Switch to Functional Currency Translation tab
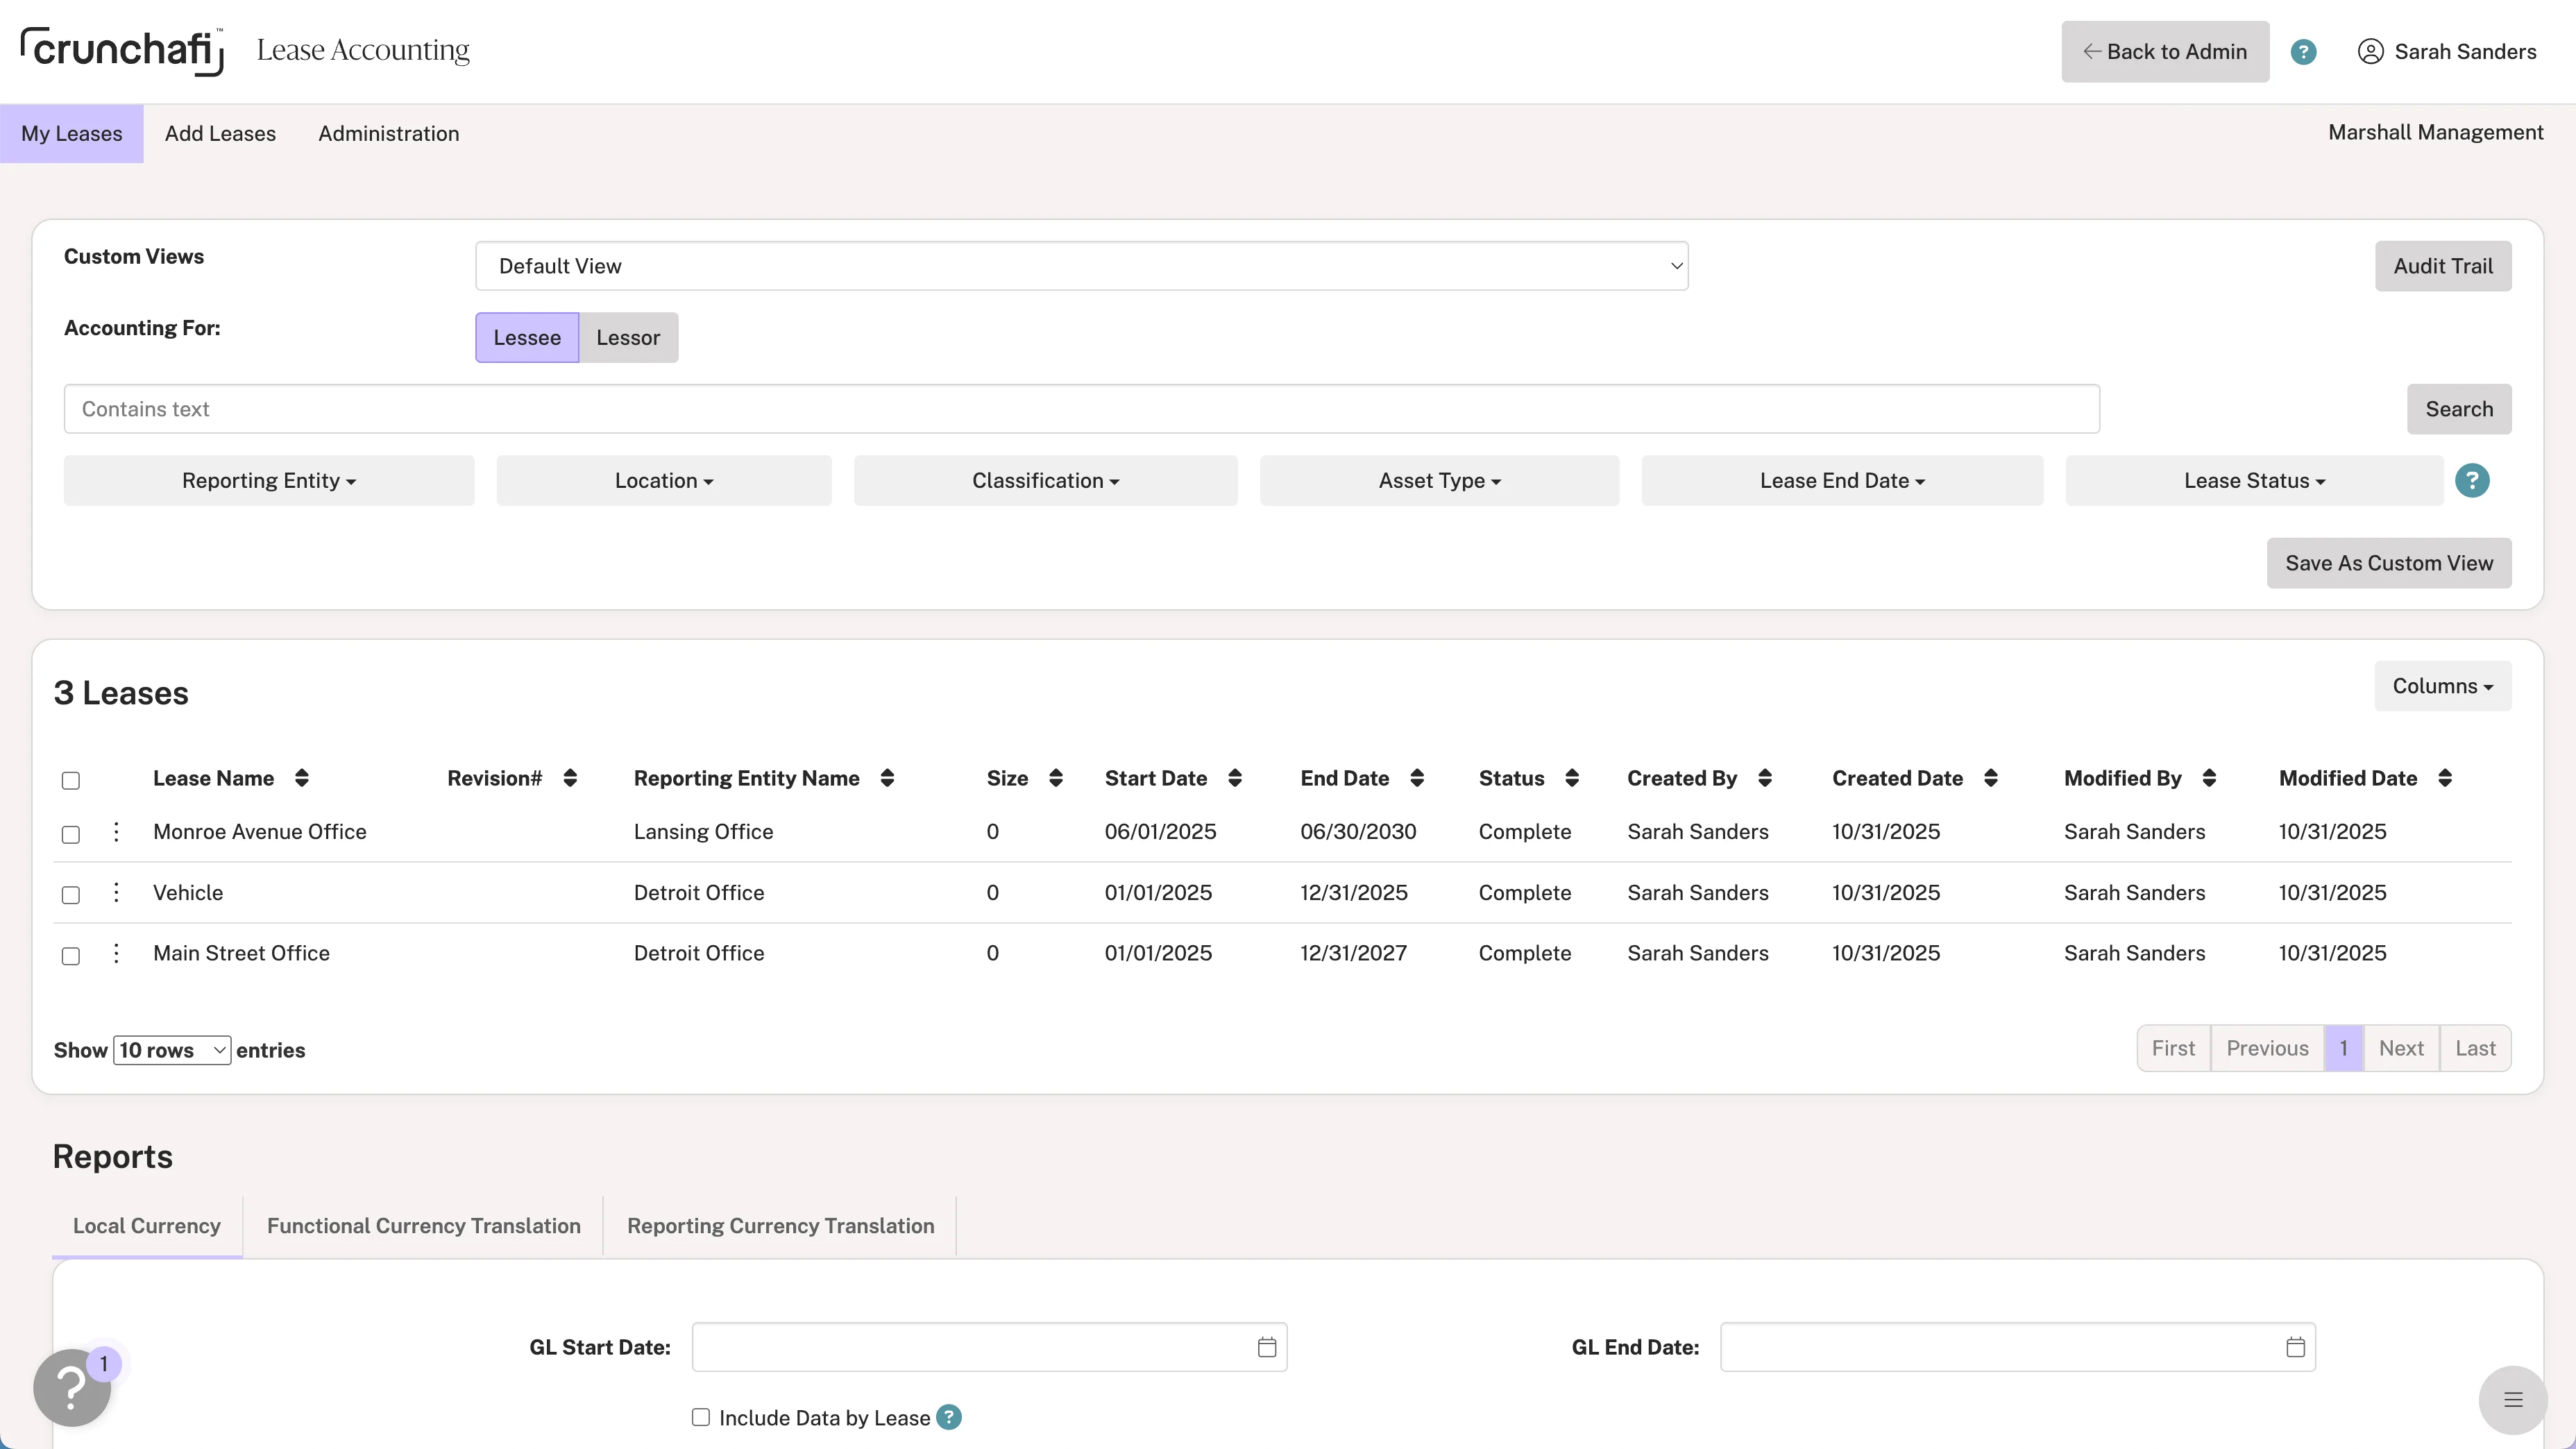 (423, 1226)
